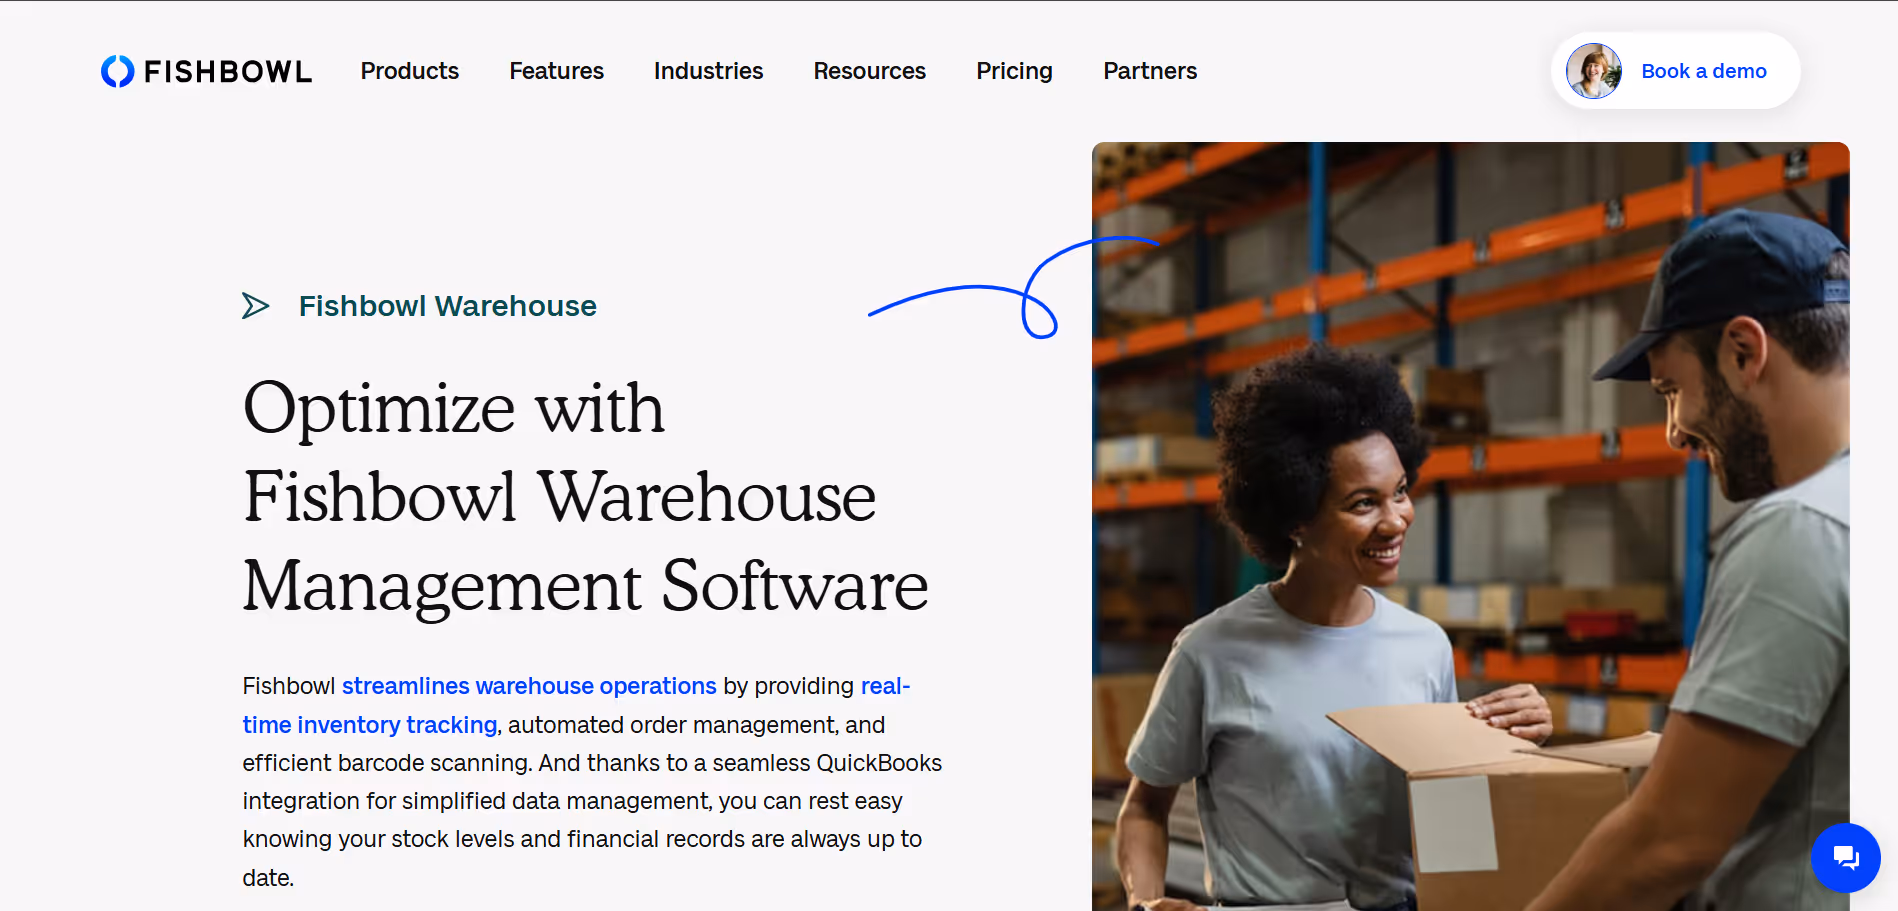Click the Book a demo button

coord(1676,71)
